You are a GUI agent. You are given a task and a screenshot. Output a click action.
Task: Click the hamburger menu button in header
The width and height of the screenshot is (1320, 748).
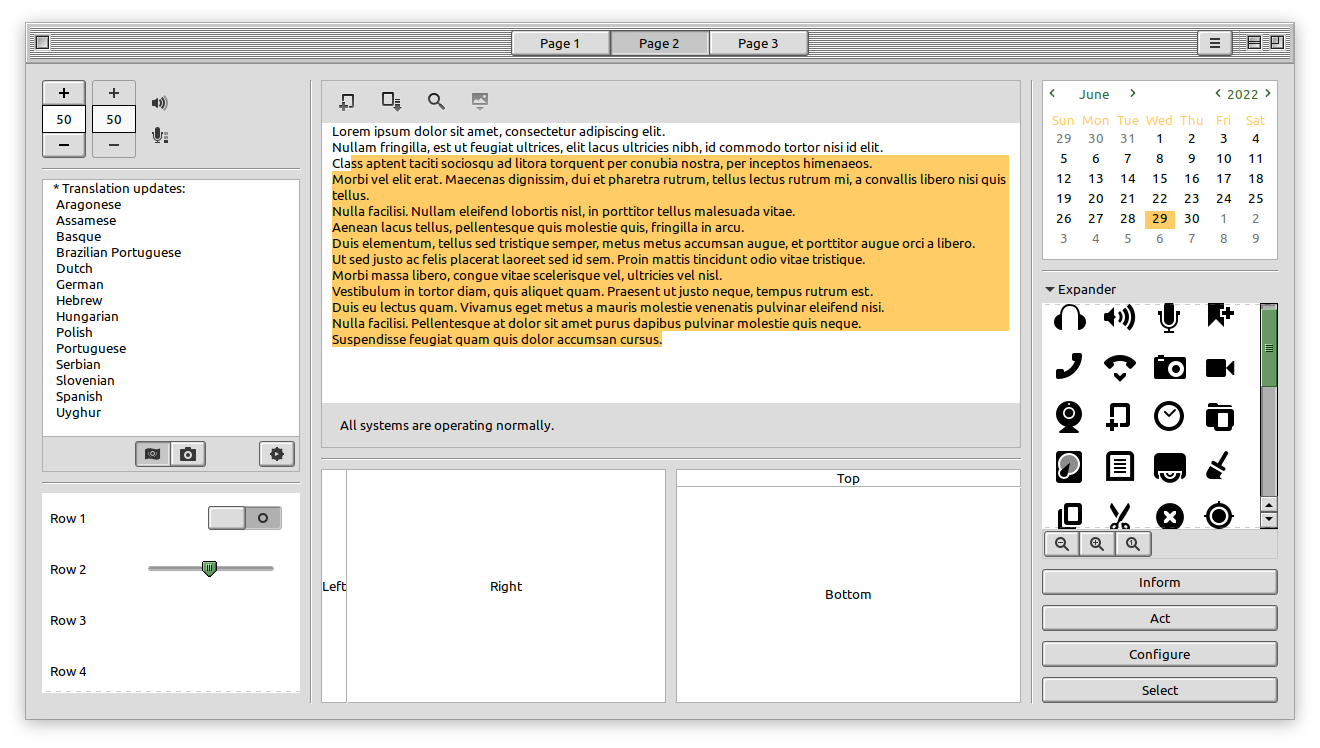click(1215, 43)
